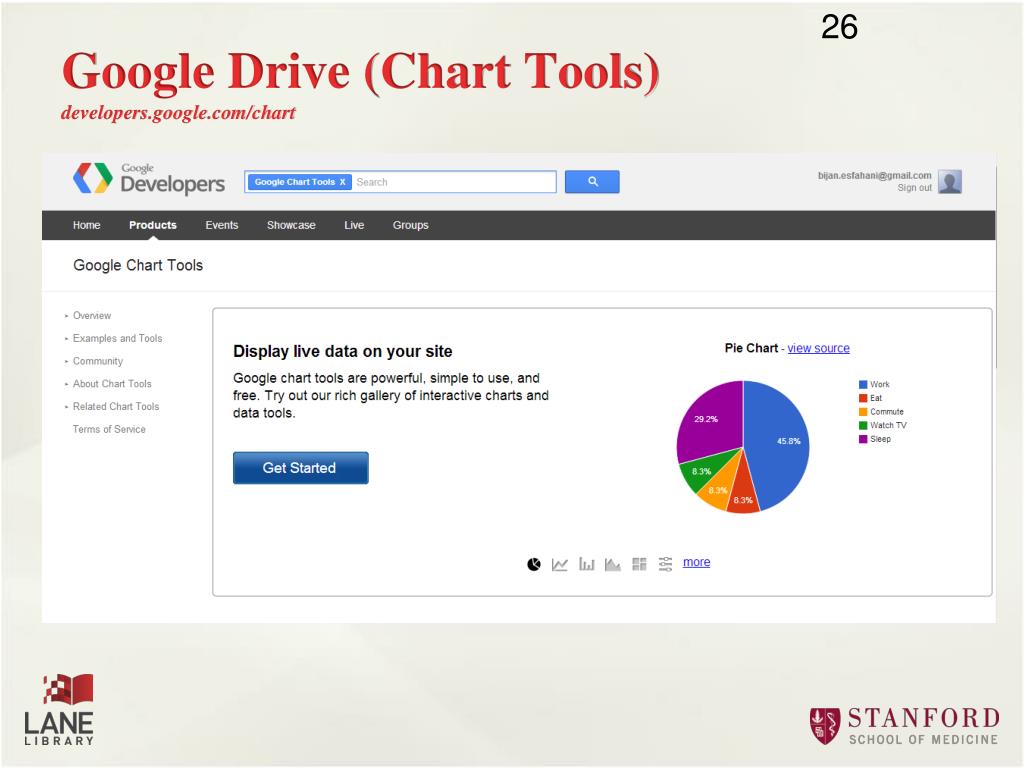The height and width of the screenshot is (768, 1024).
Task: Click the Display live data heading
Action: point(343,351)
